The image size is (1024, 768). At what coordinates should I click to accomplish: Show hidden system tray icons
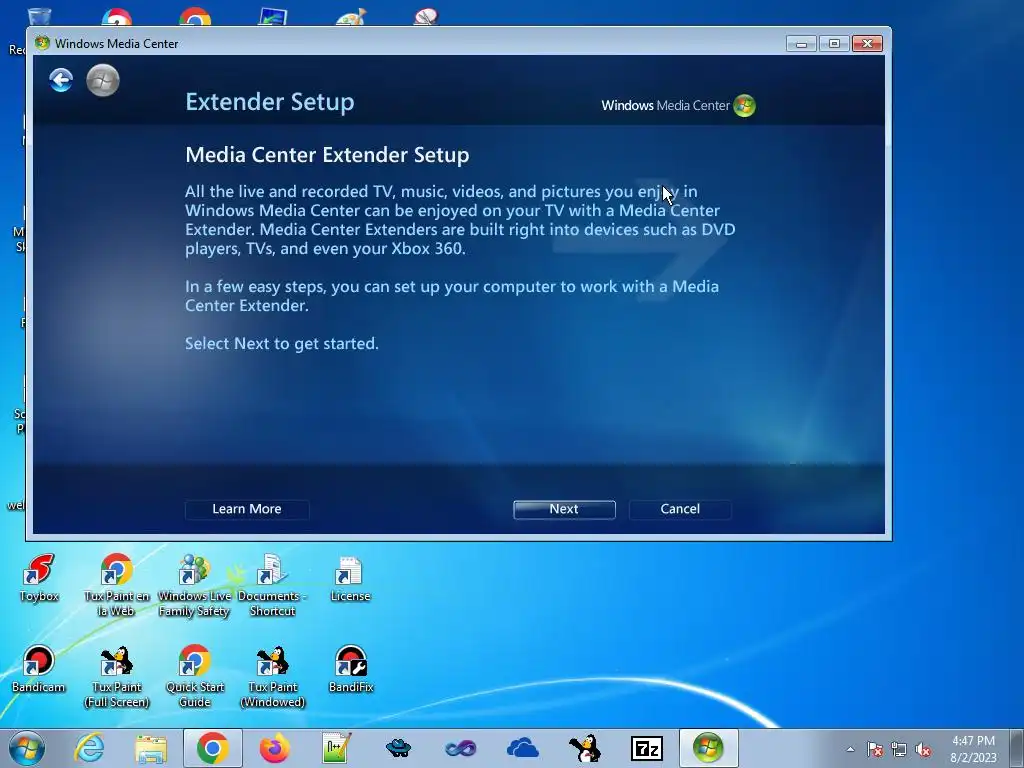pos(850,749)
